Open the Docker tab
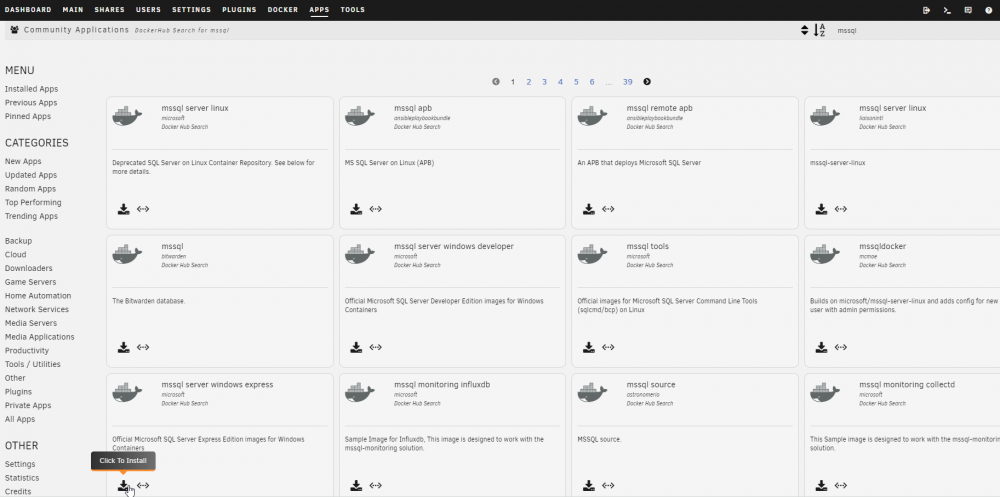This screenshot has height=497, width=1000. click(283, 10)
